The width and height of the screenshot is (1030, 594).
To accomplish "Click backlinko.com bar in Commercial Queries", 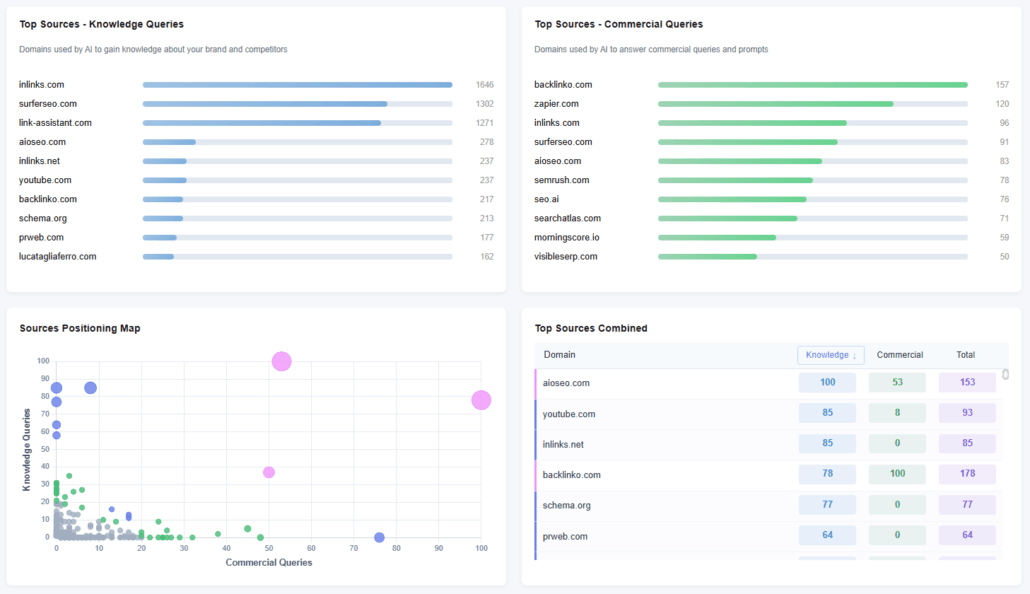I will (x=813, y=85).
